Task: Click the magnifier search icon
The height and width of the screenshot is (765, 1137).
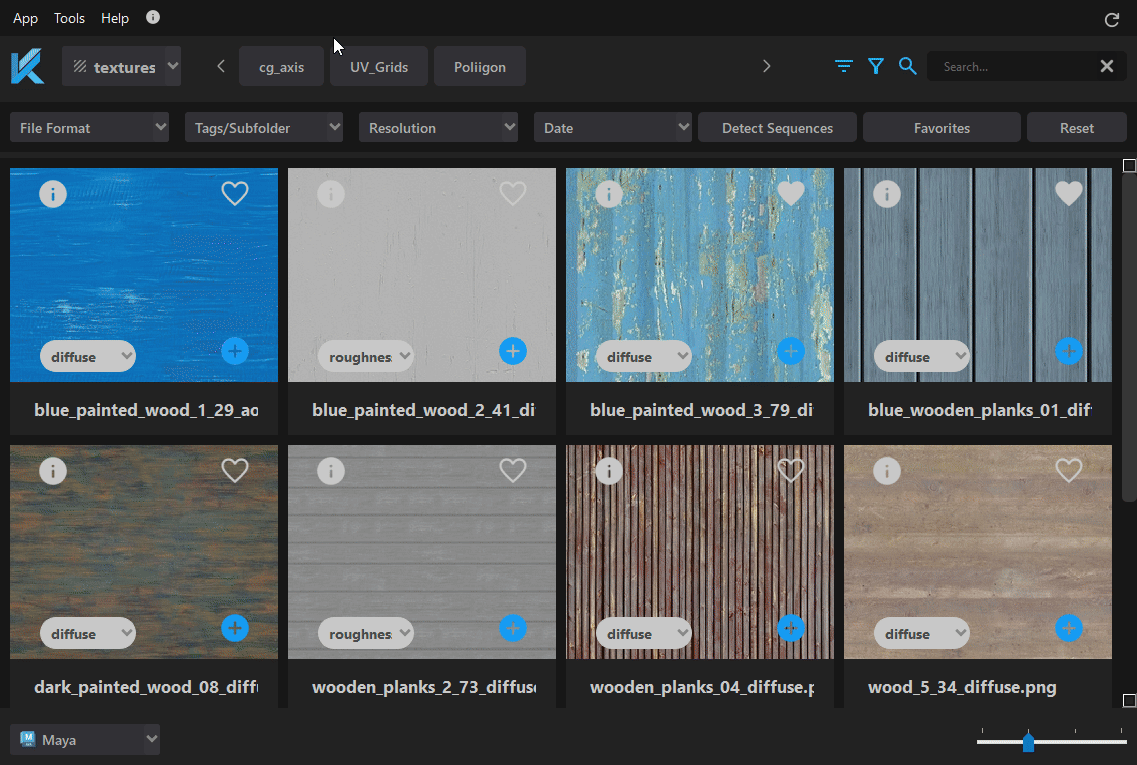Action: (907, 66)
